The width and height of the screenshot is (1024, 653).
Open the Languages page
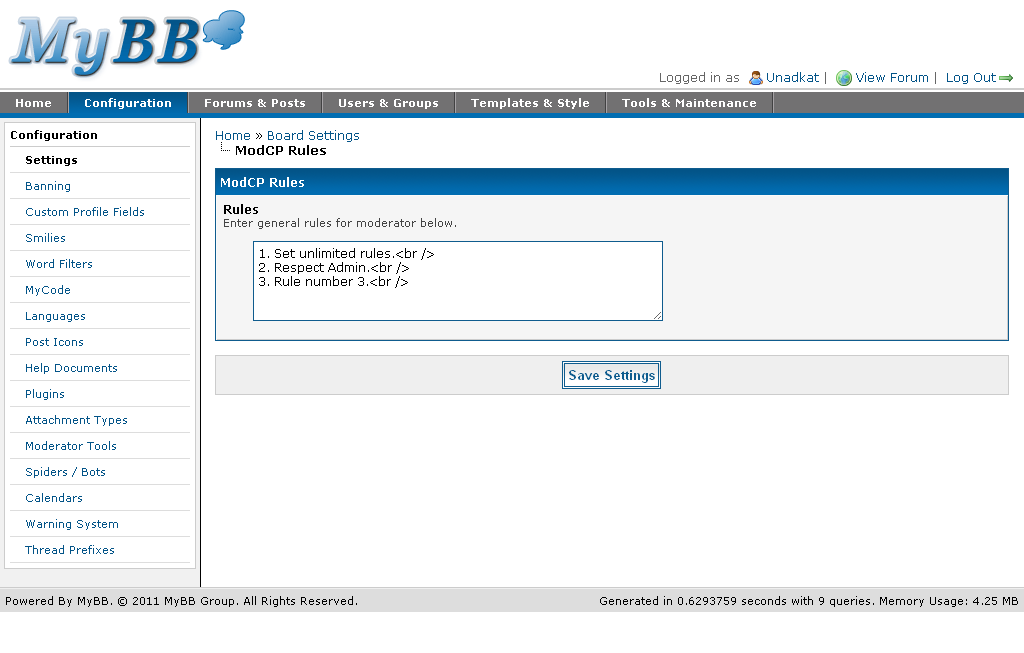[56, 316]
